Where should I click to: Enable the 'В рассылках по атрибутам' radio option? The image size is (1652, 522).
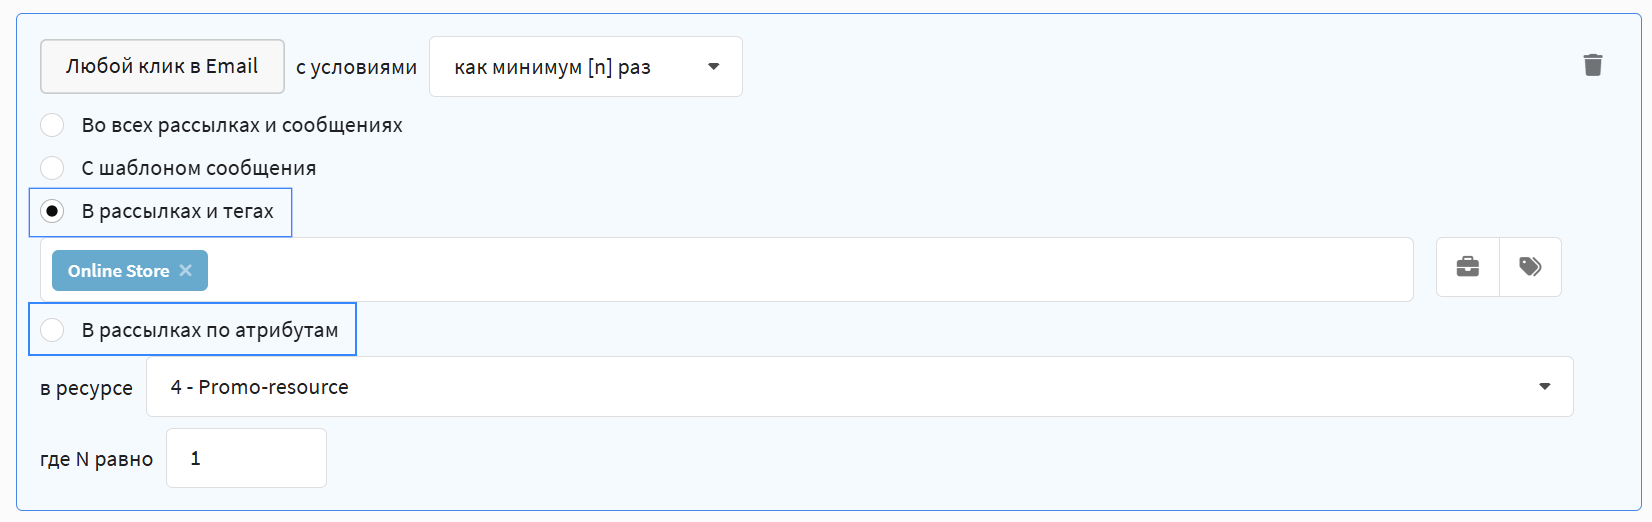click(x=52, y=330)
